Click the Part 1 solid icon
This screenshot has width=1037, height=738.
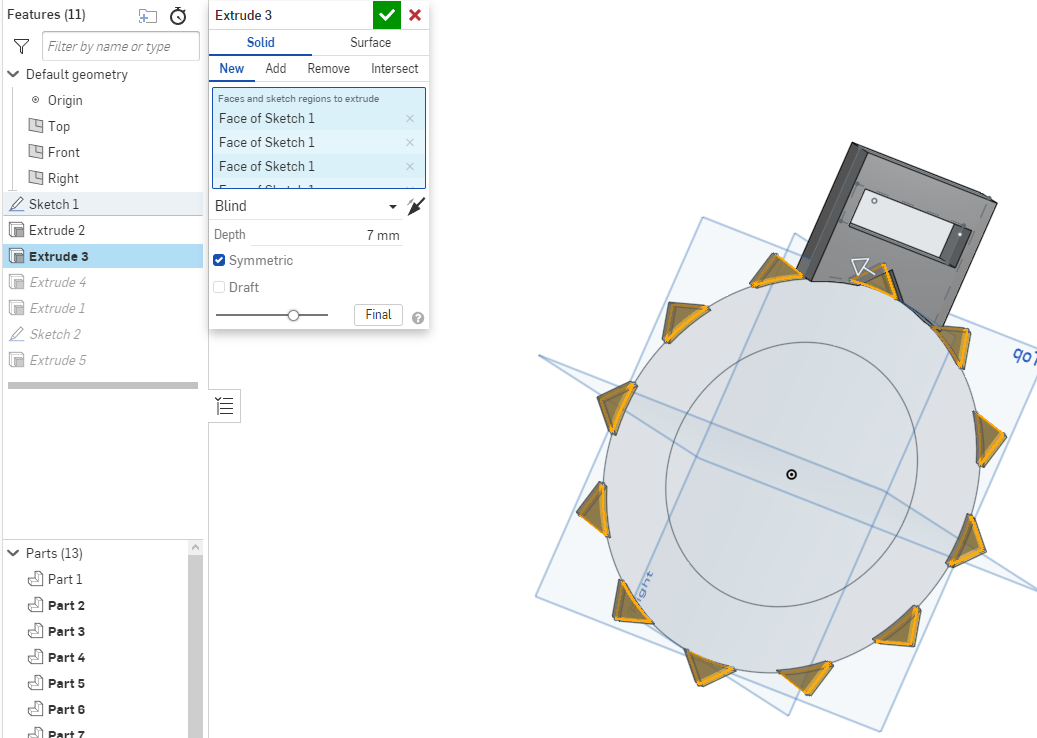click(36, 579)
